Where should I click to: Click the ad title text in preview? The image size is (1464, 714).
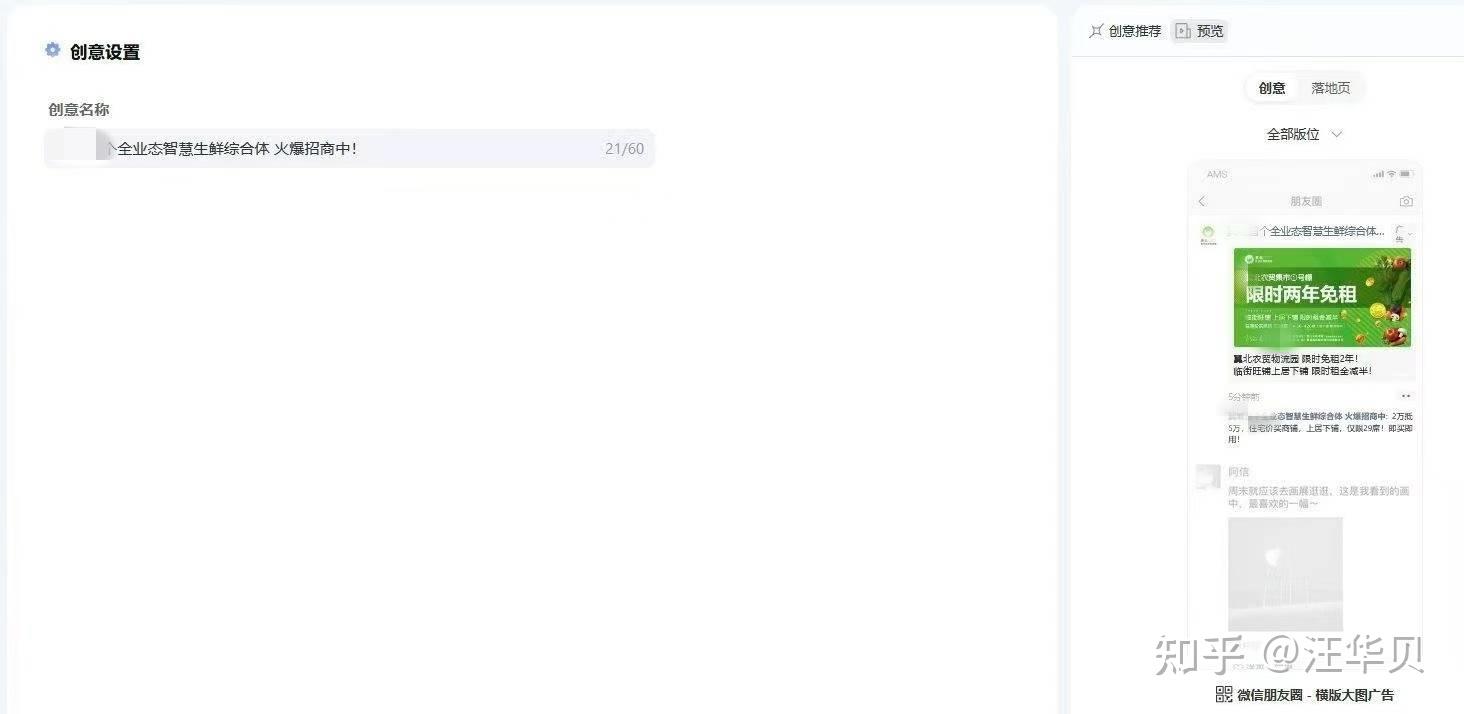click(1306, 231)
